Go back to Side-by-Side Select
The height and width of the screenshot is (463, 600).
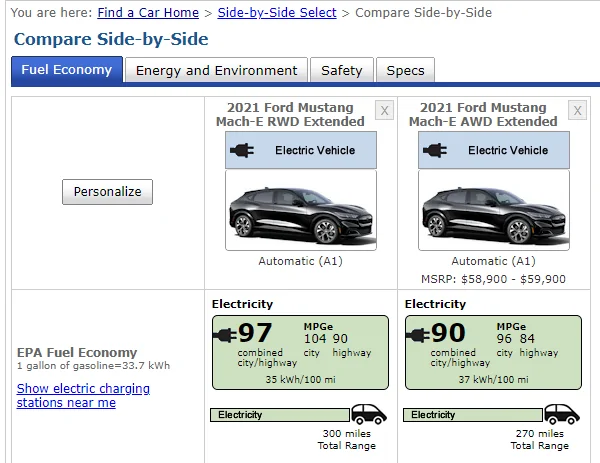(x=277, y=13)
